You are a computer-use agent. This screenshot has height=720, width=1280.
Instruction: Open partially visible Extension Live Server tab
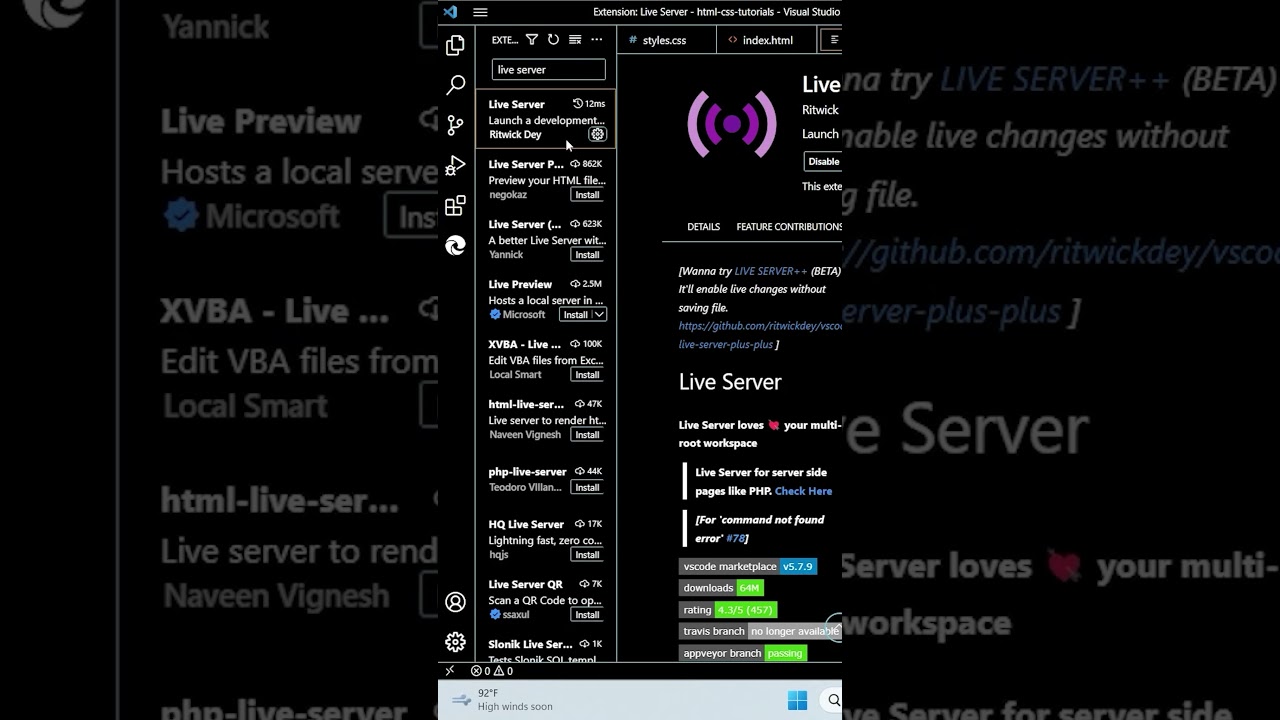point(831,40)
